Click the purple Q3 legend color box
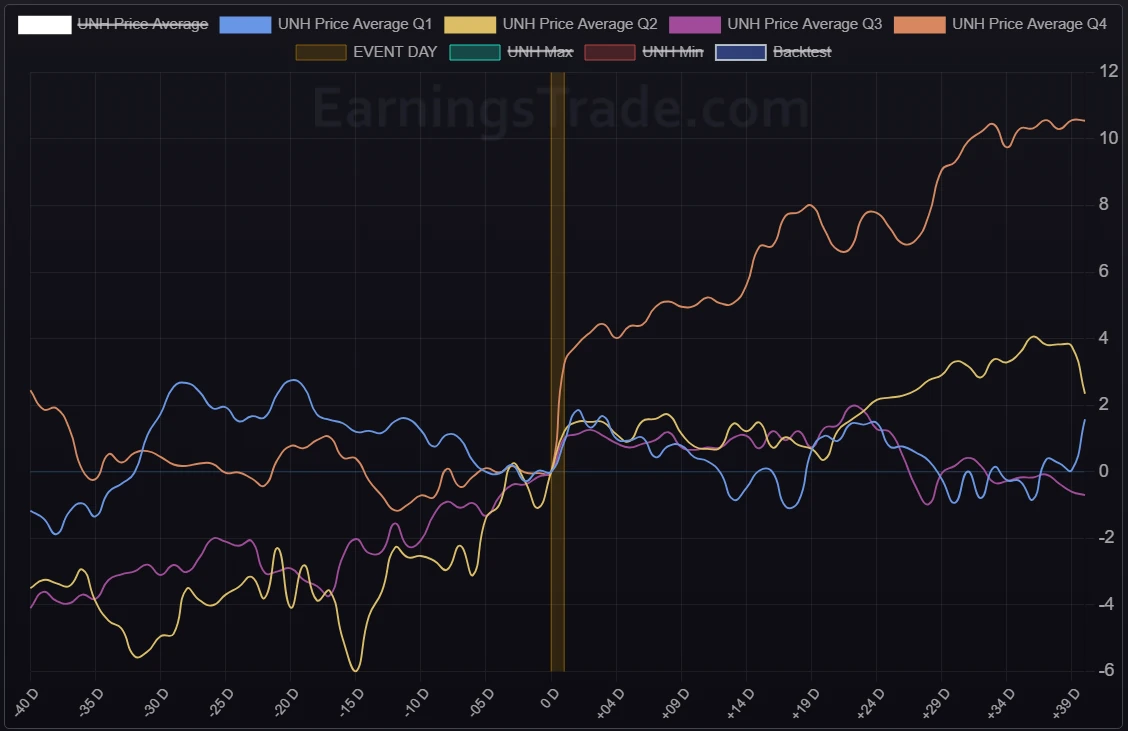 (x=694, y=24)
